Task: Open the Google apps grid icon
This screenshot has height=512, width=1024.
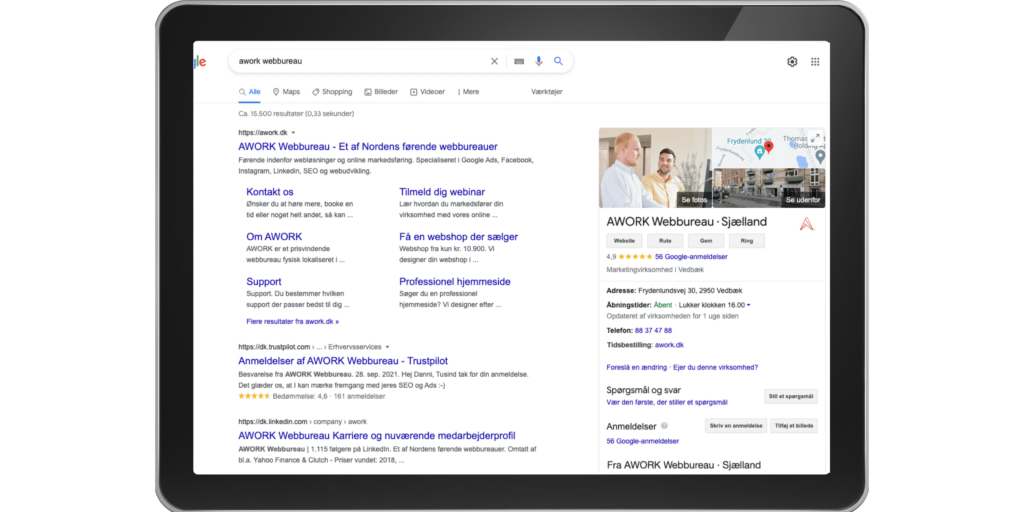Action: [x=815, y=61]
